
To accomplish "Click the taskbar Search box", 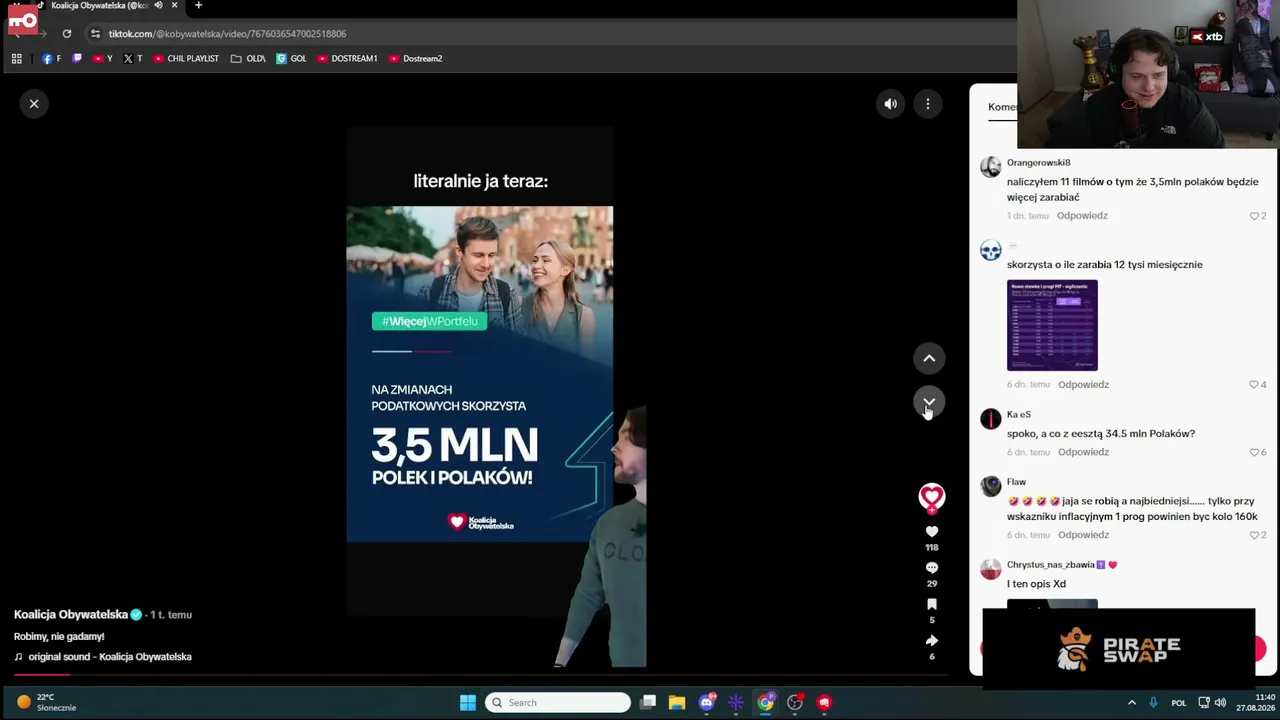I will click(x=558, y=703).
